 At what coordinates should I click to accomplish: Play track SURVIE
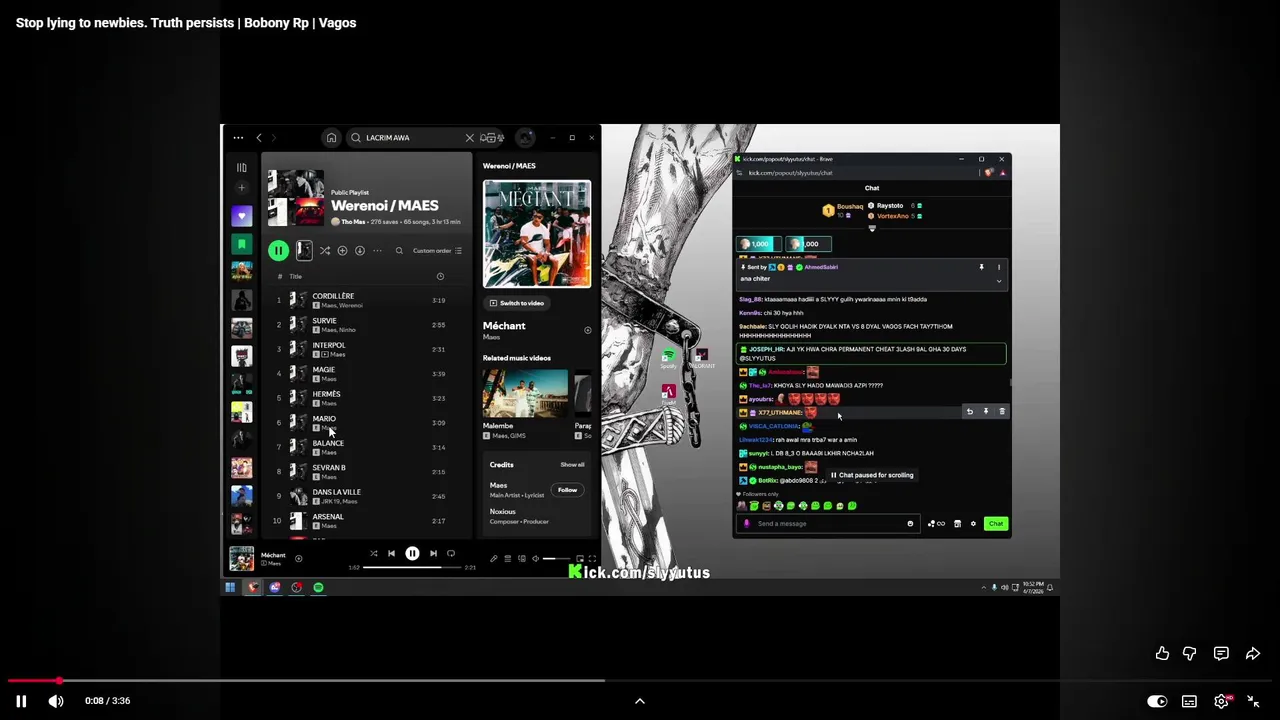pyautogui.click(x=365, y=325)
